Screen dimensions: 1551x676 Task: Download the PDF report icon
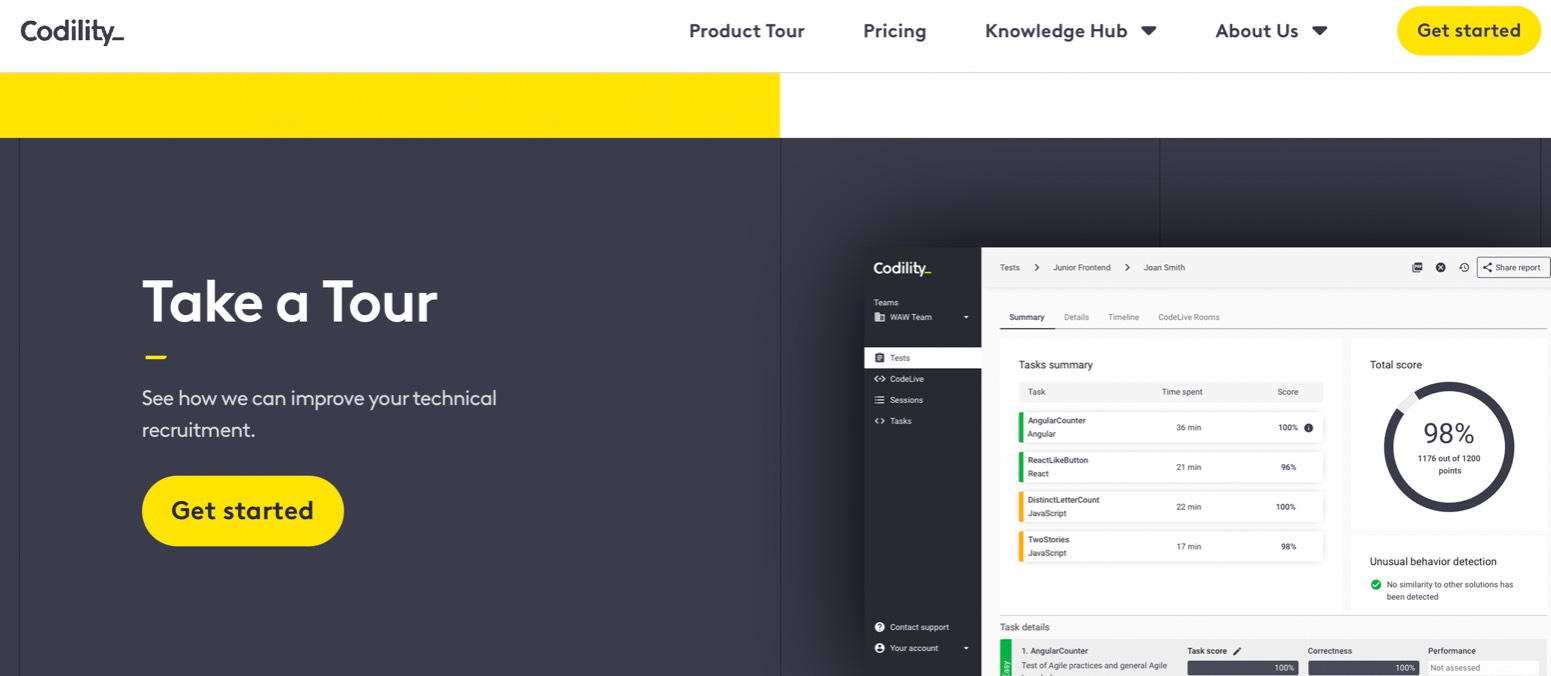(1417, 267)
